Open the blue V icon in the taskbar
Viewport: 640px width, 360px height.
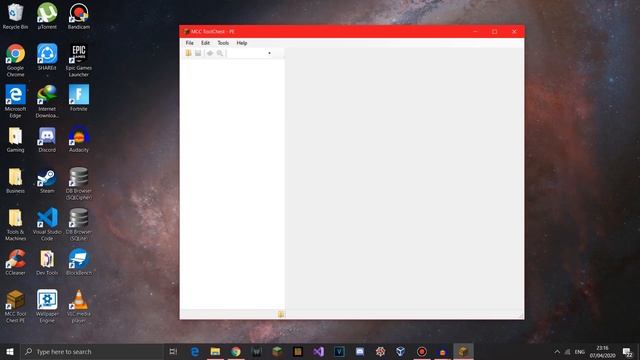pyautogui.click(x=339, y=351)
